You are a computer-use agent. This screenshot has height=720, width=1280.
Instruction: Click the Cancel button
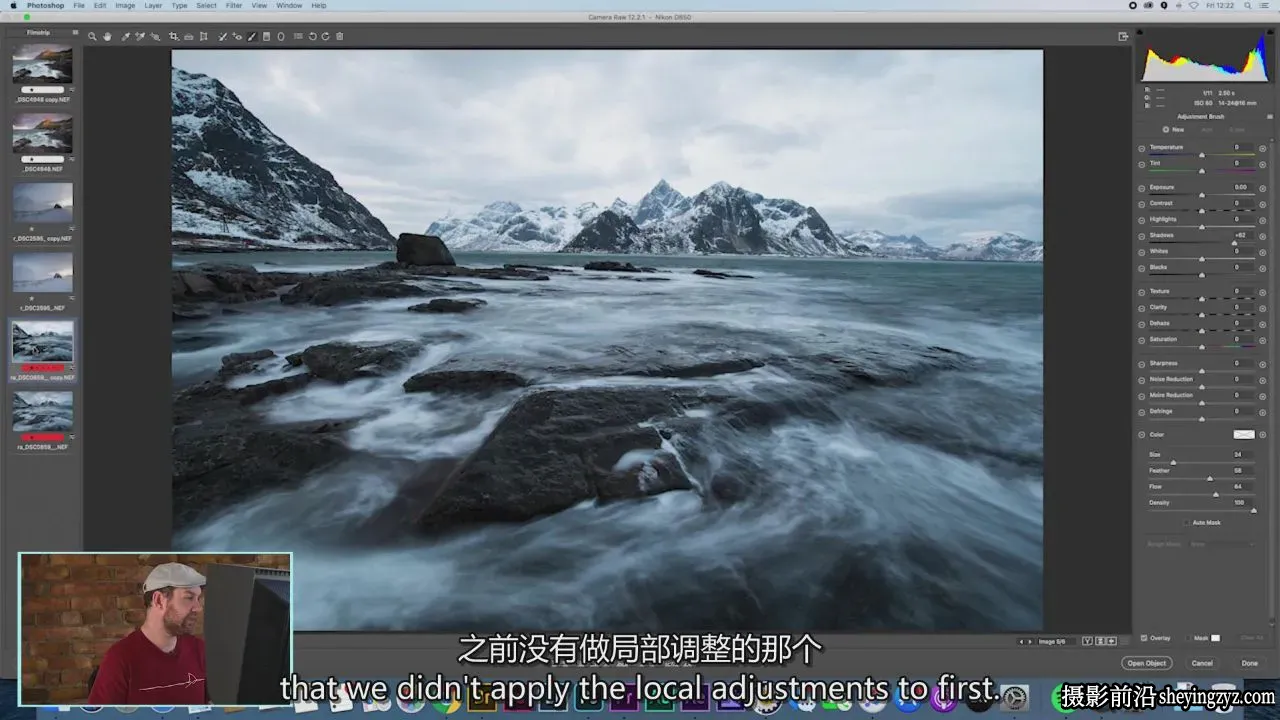[x=1202, y=663]
